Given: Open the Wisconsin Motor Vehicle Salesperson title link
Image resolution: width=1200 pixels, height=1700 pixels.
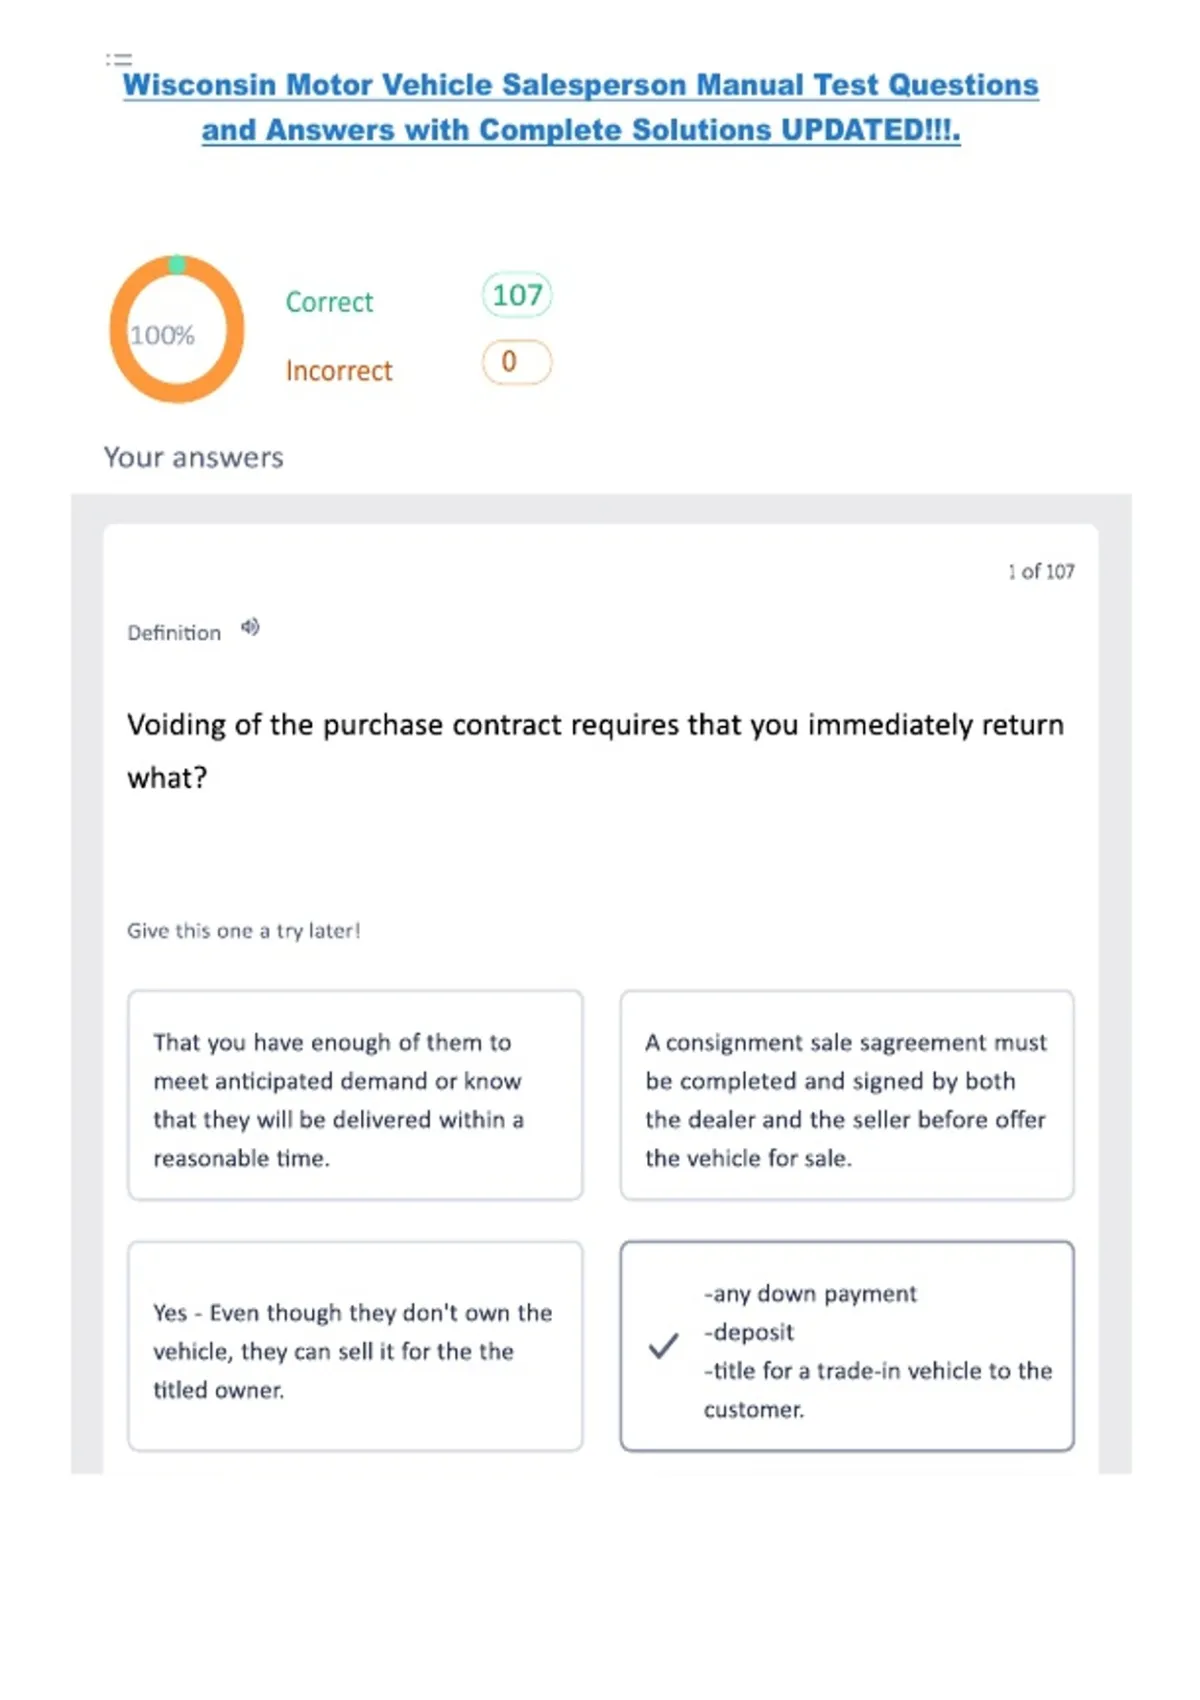Looking at the screenshot, I should tap(580, 85).
